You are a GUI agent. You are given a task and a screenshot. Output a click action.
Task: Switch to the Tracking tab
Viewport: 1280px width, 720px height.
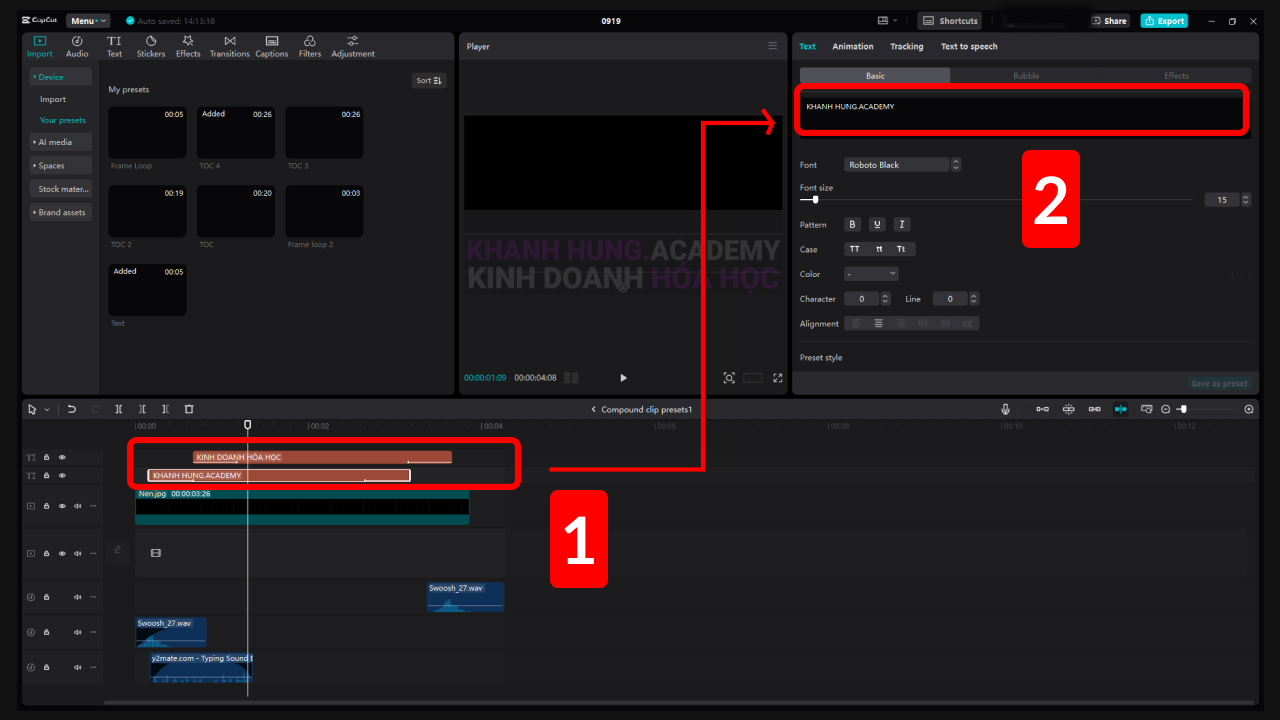click(907, 46)
